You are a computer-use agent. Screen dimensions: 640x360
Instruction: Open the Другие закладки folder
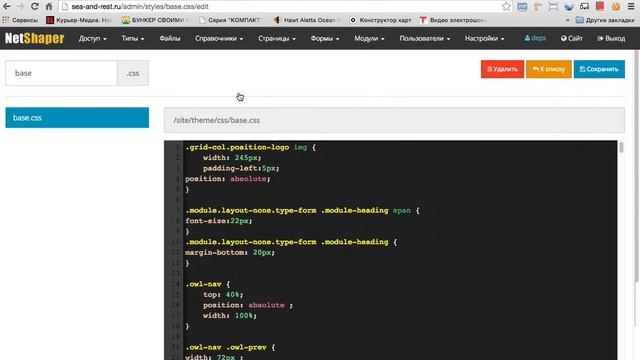pyautogui.click(x=605, y=20)
